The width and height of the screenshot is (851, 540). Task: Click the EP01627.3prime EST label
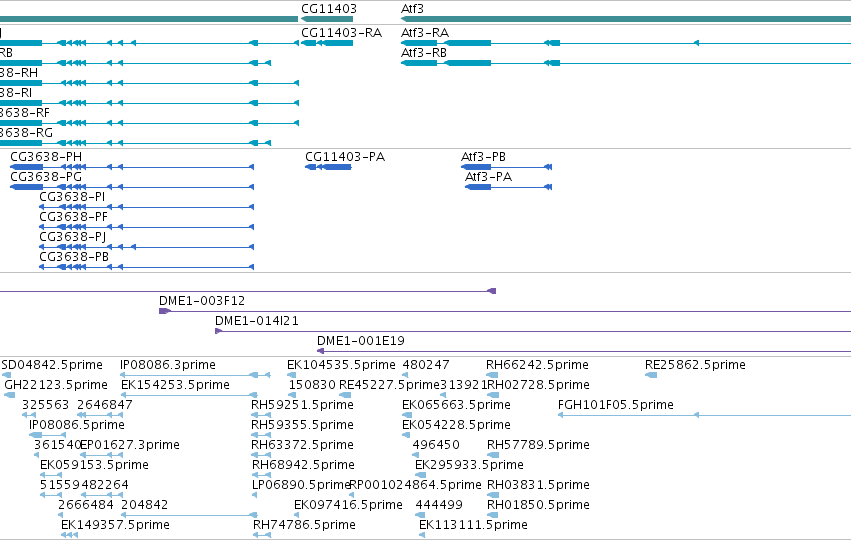click(130, 445)
